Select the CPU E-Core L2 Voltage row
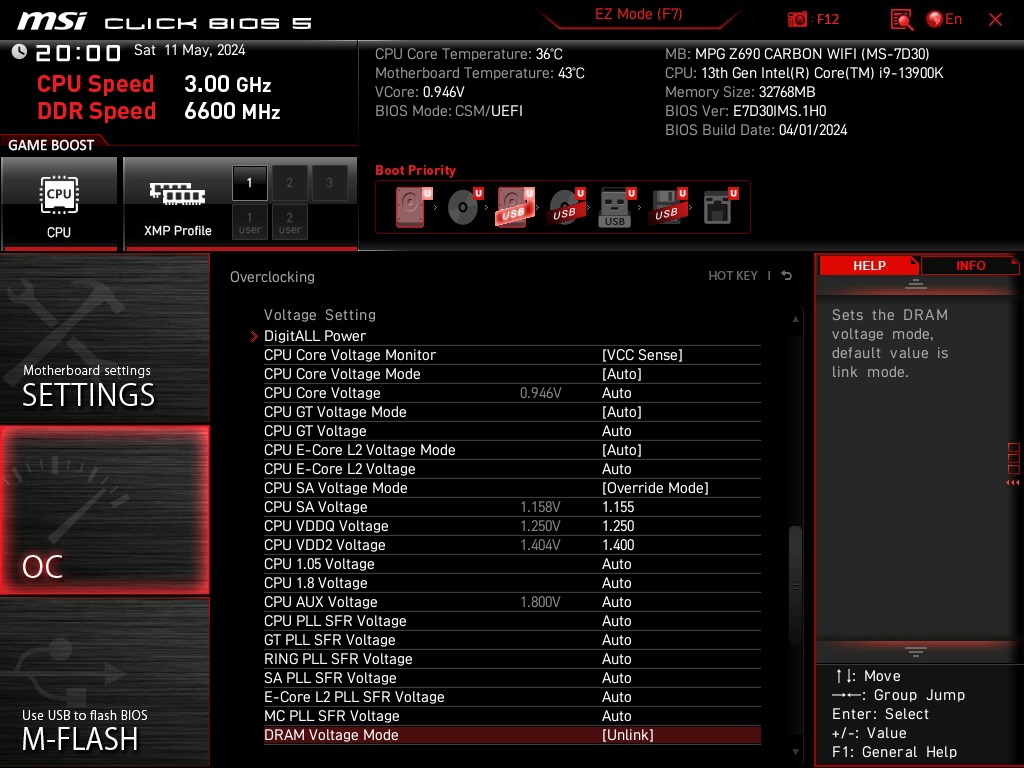This screenshot has width=1024, height=768. (512, 468)
